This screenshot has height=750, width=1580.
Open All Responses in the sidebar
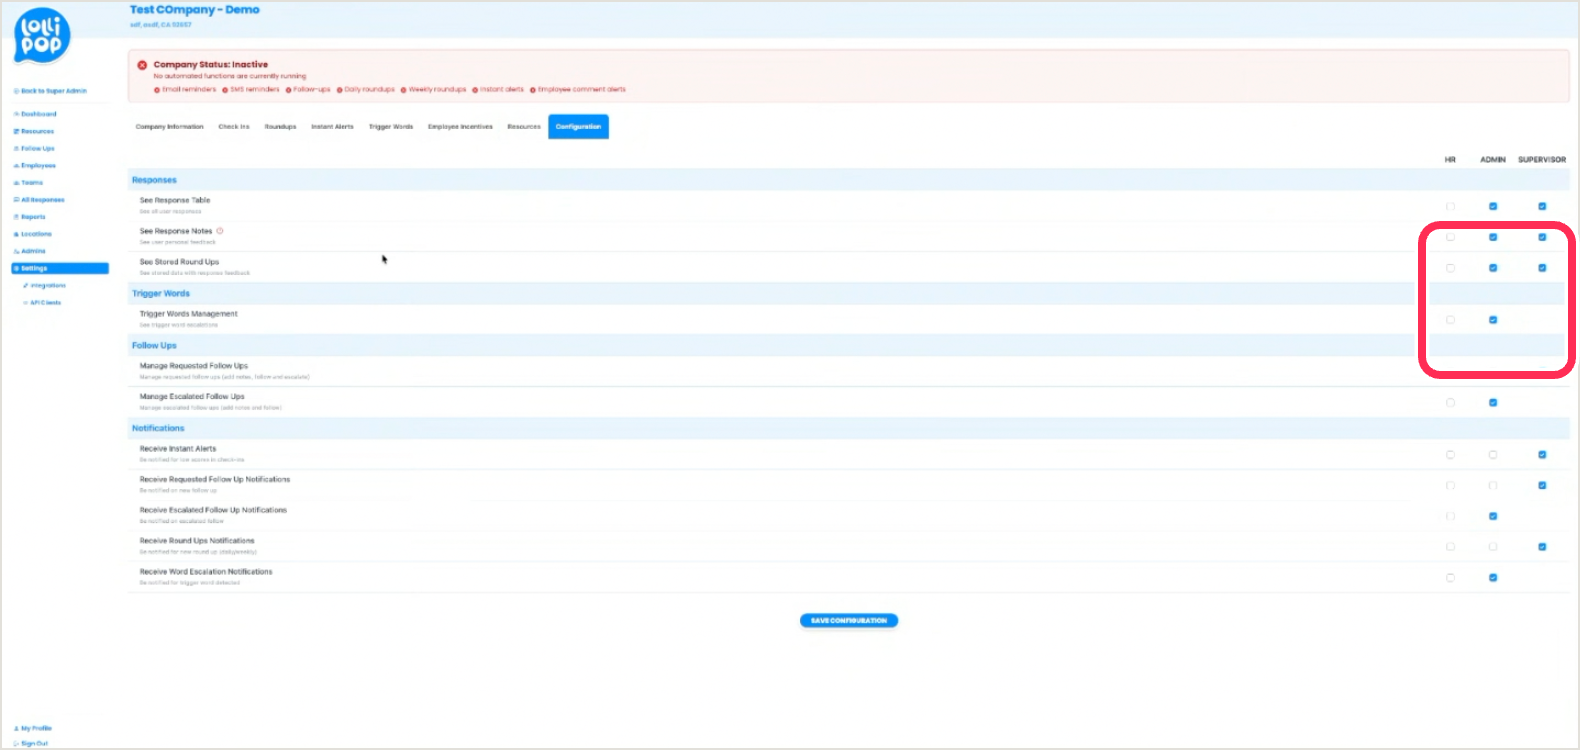[39, 200]
